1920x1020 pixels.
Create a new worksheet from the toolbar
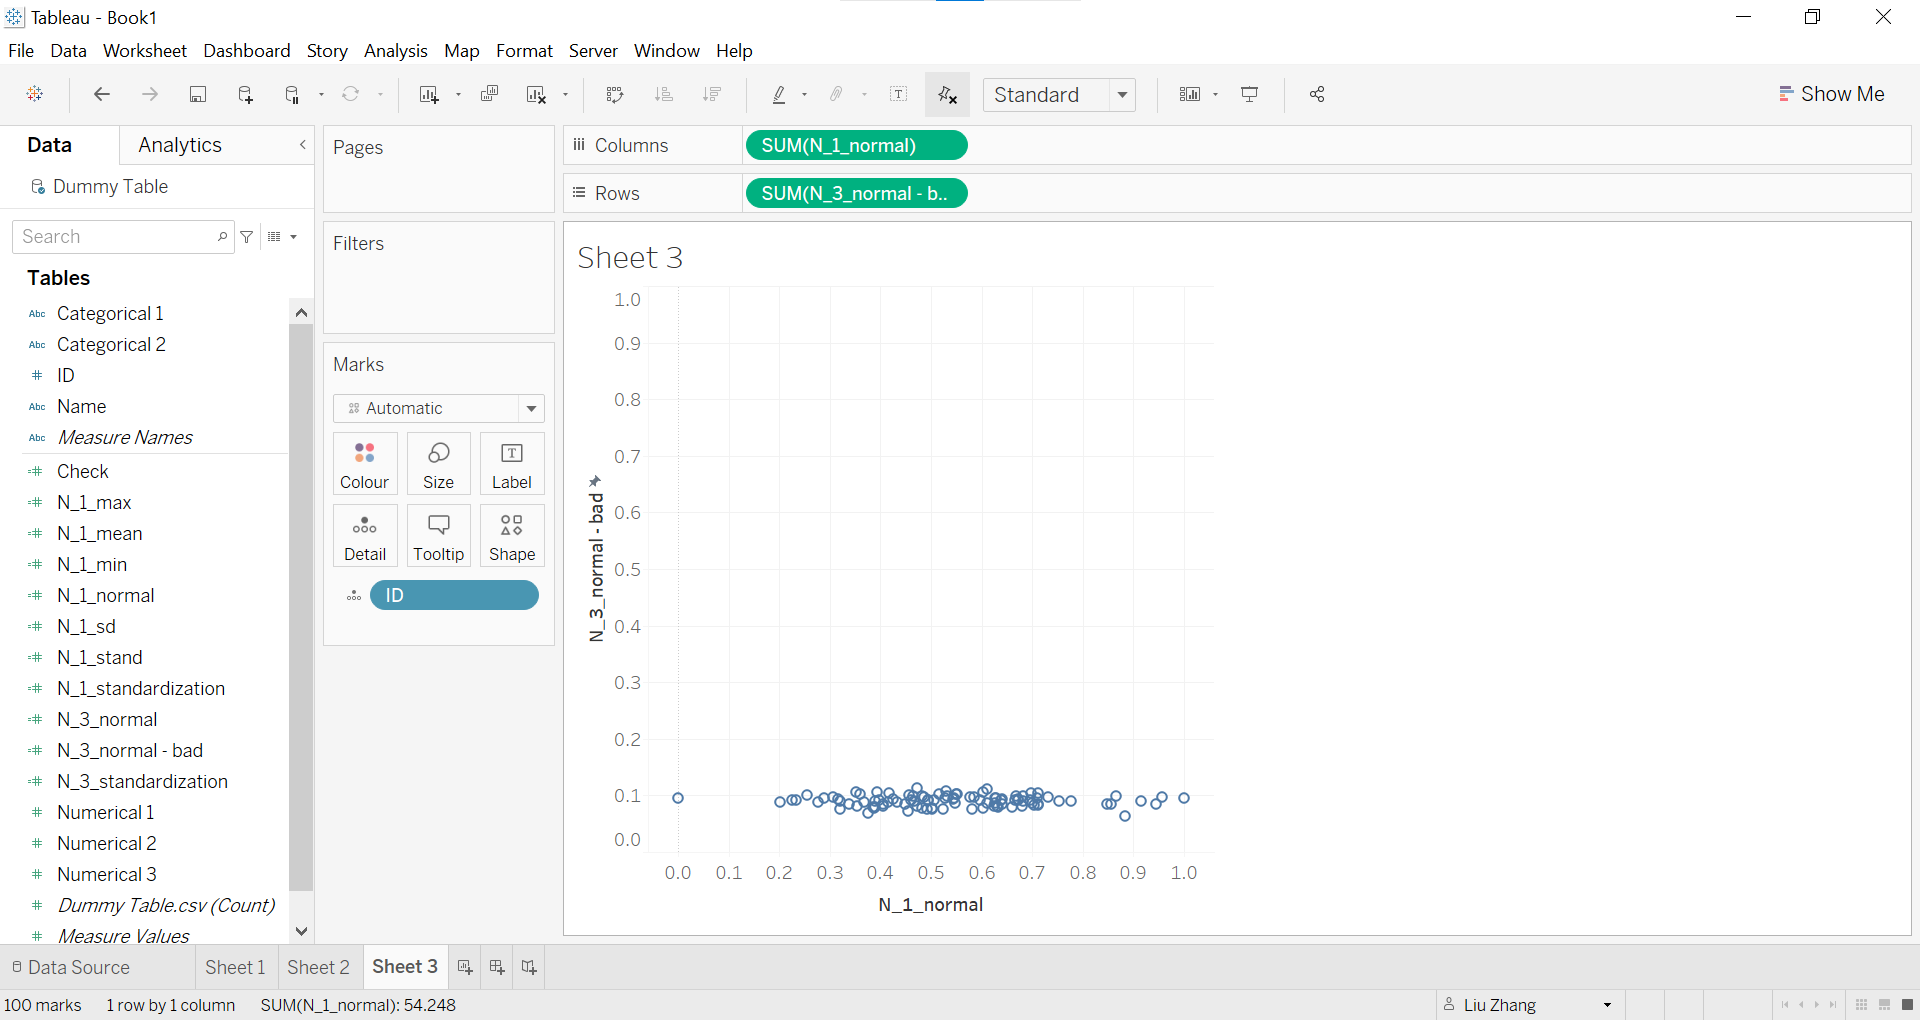[429, 94]
